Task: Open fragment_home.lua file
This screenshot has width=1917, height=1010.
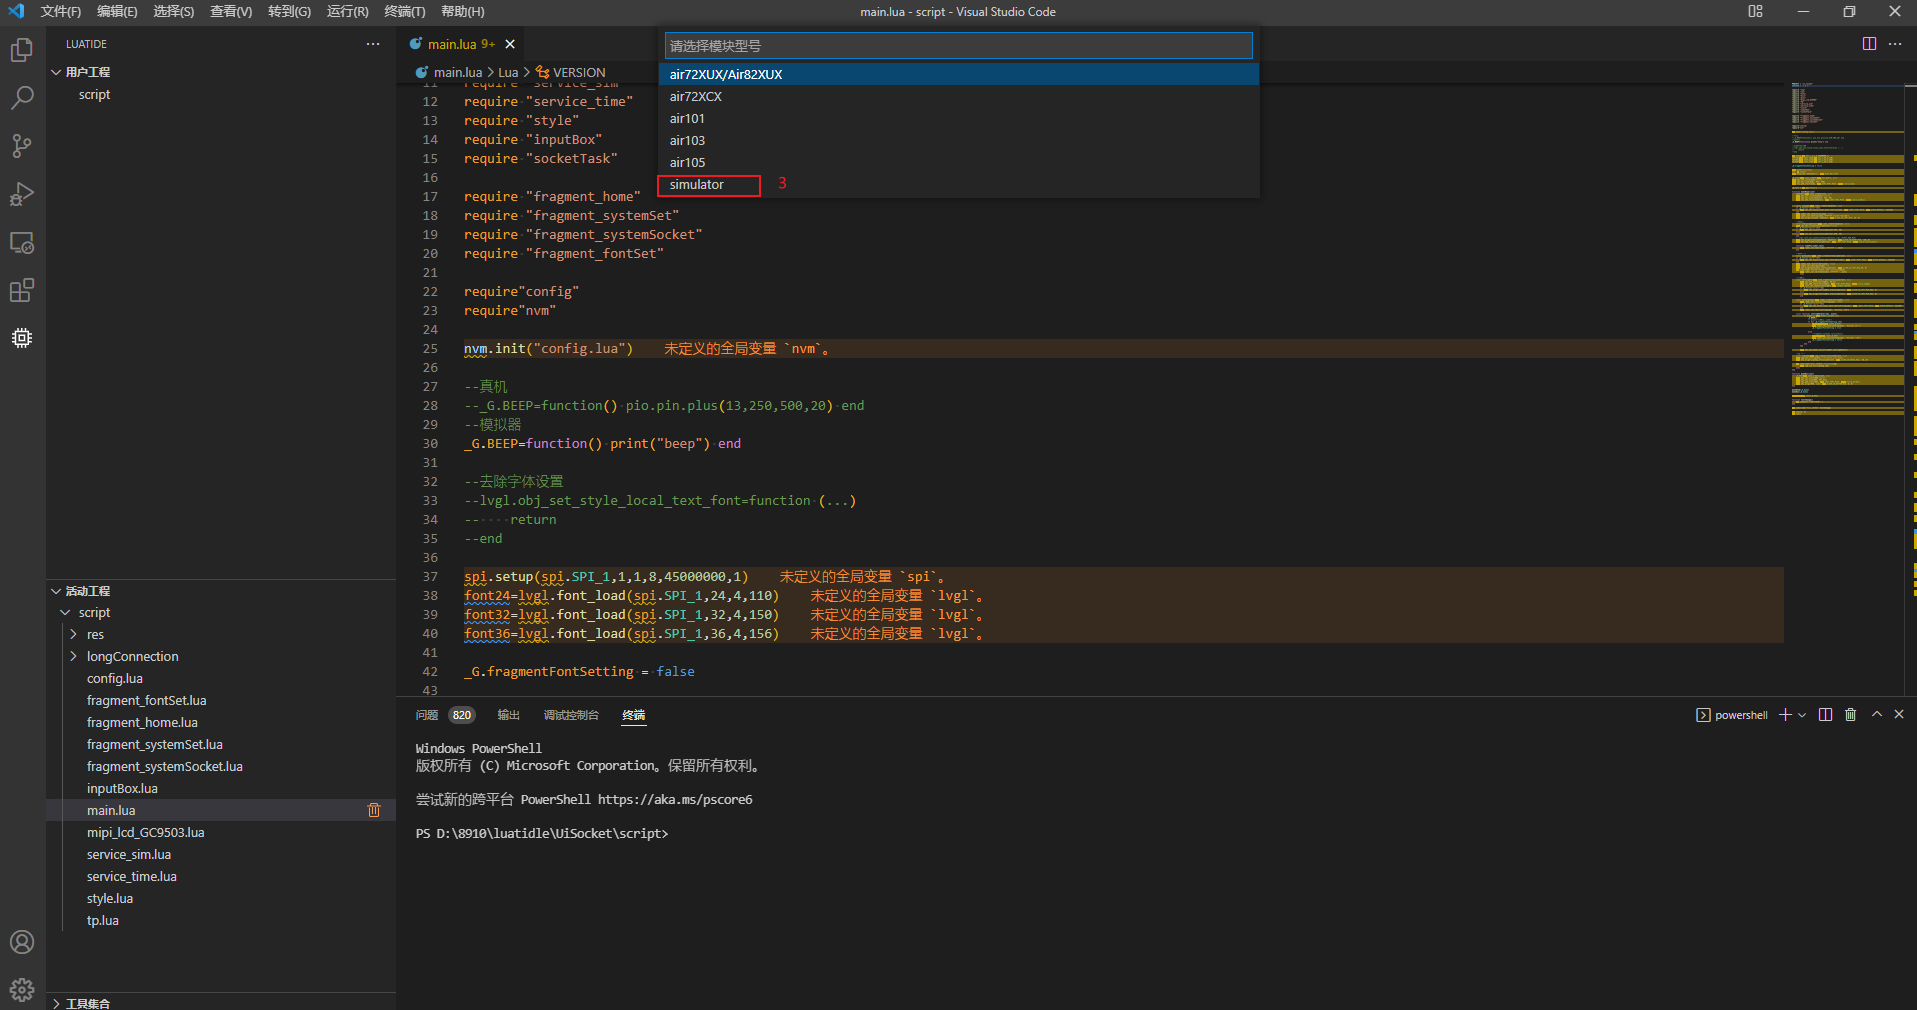Action: point(221,722)
